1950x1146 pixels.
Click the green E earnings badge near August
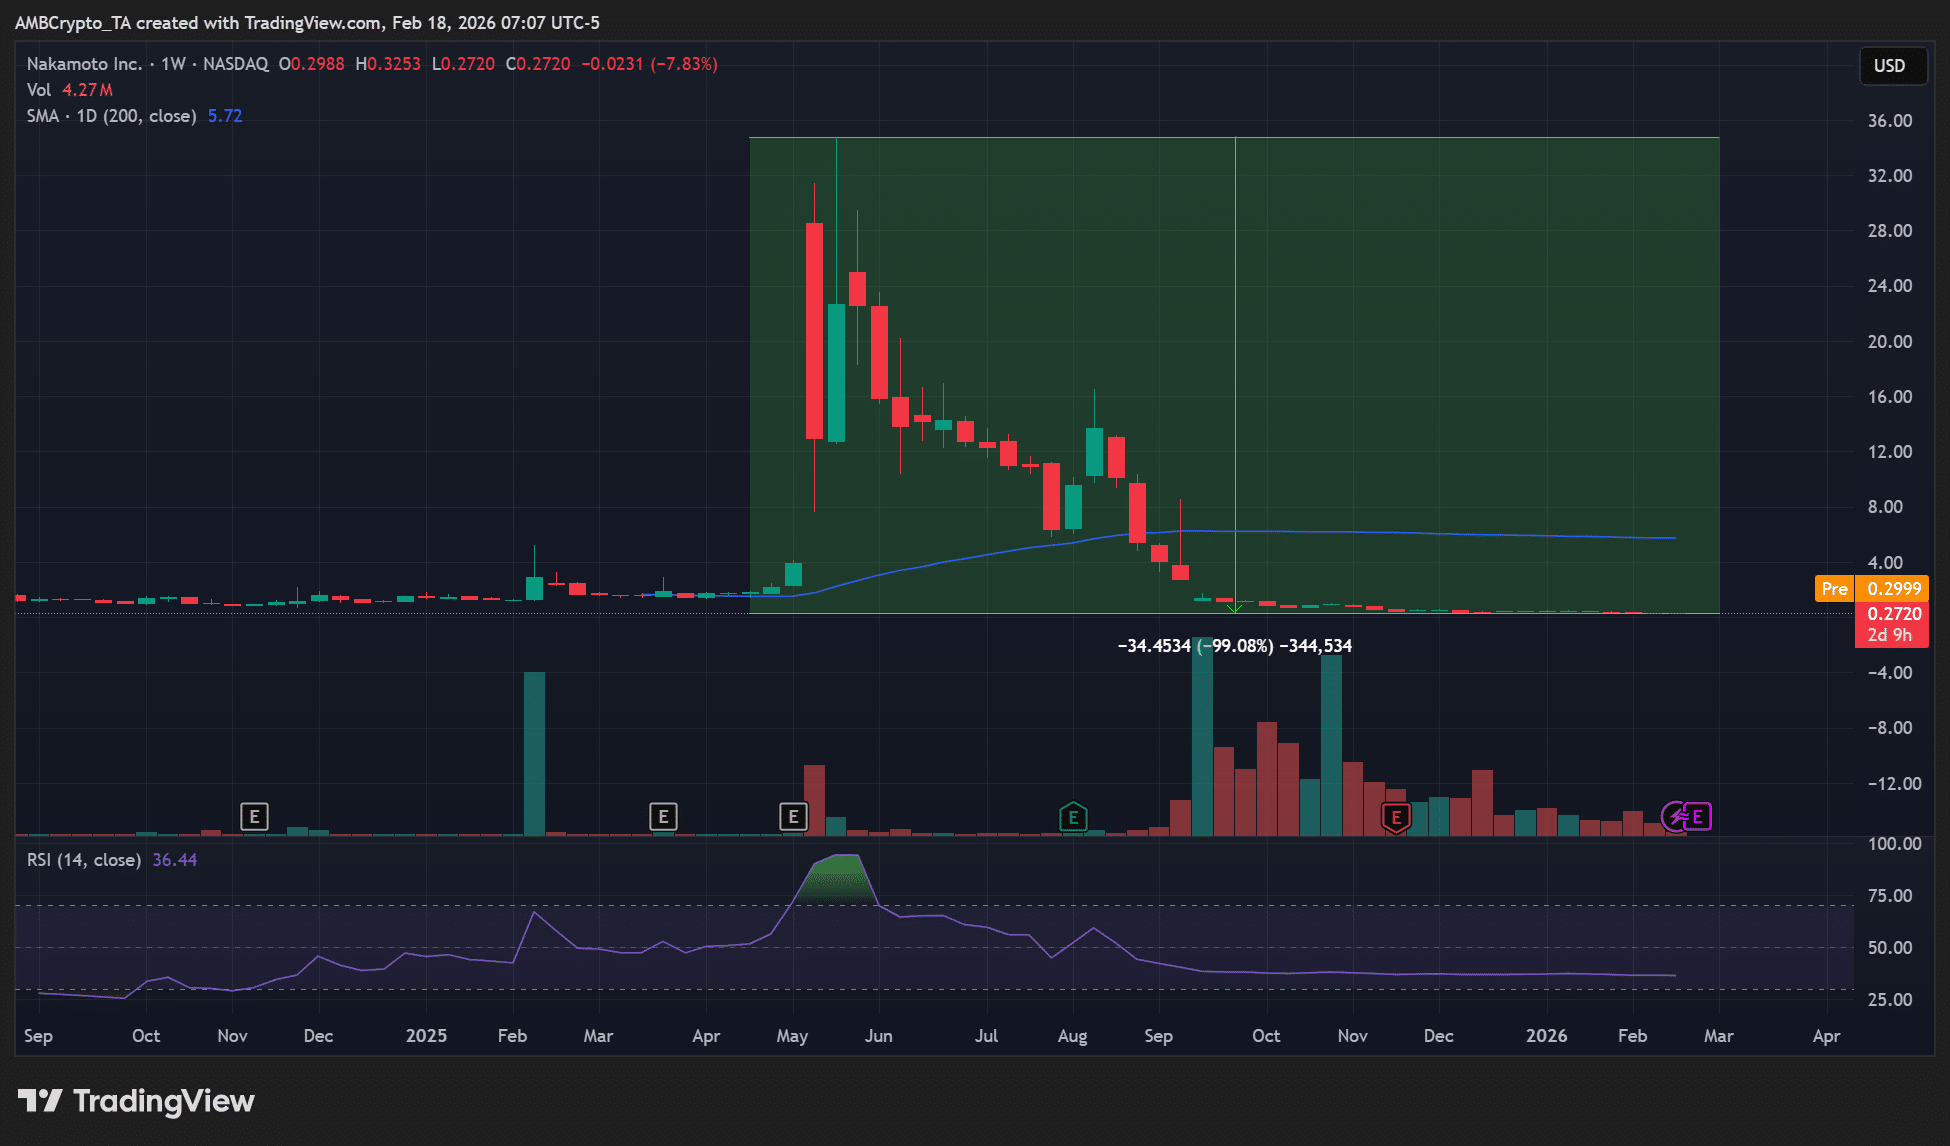(1072, 817)
